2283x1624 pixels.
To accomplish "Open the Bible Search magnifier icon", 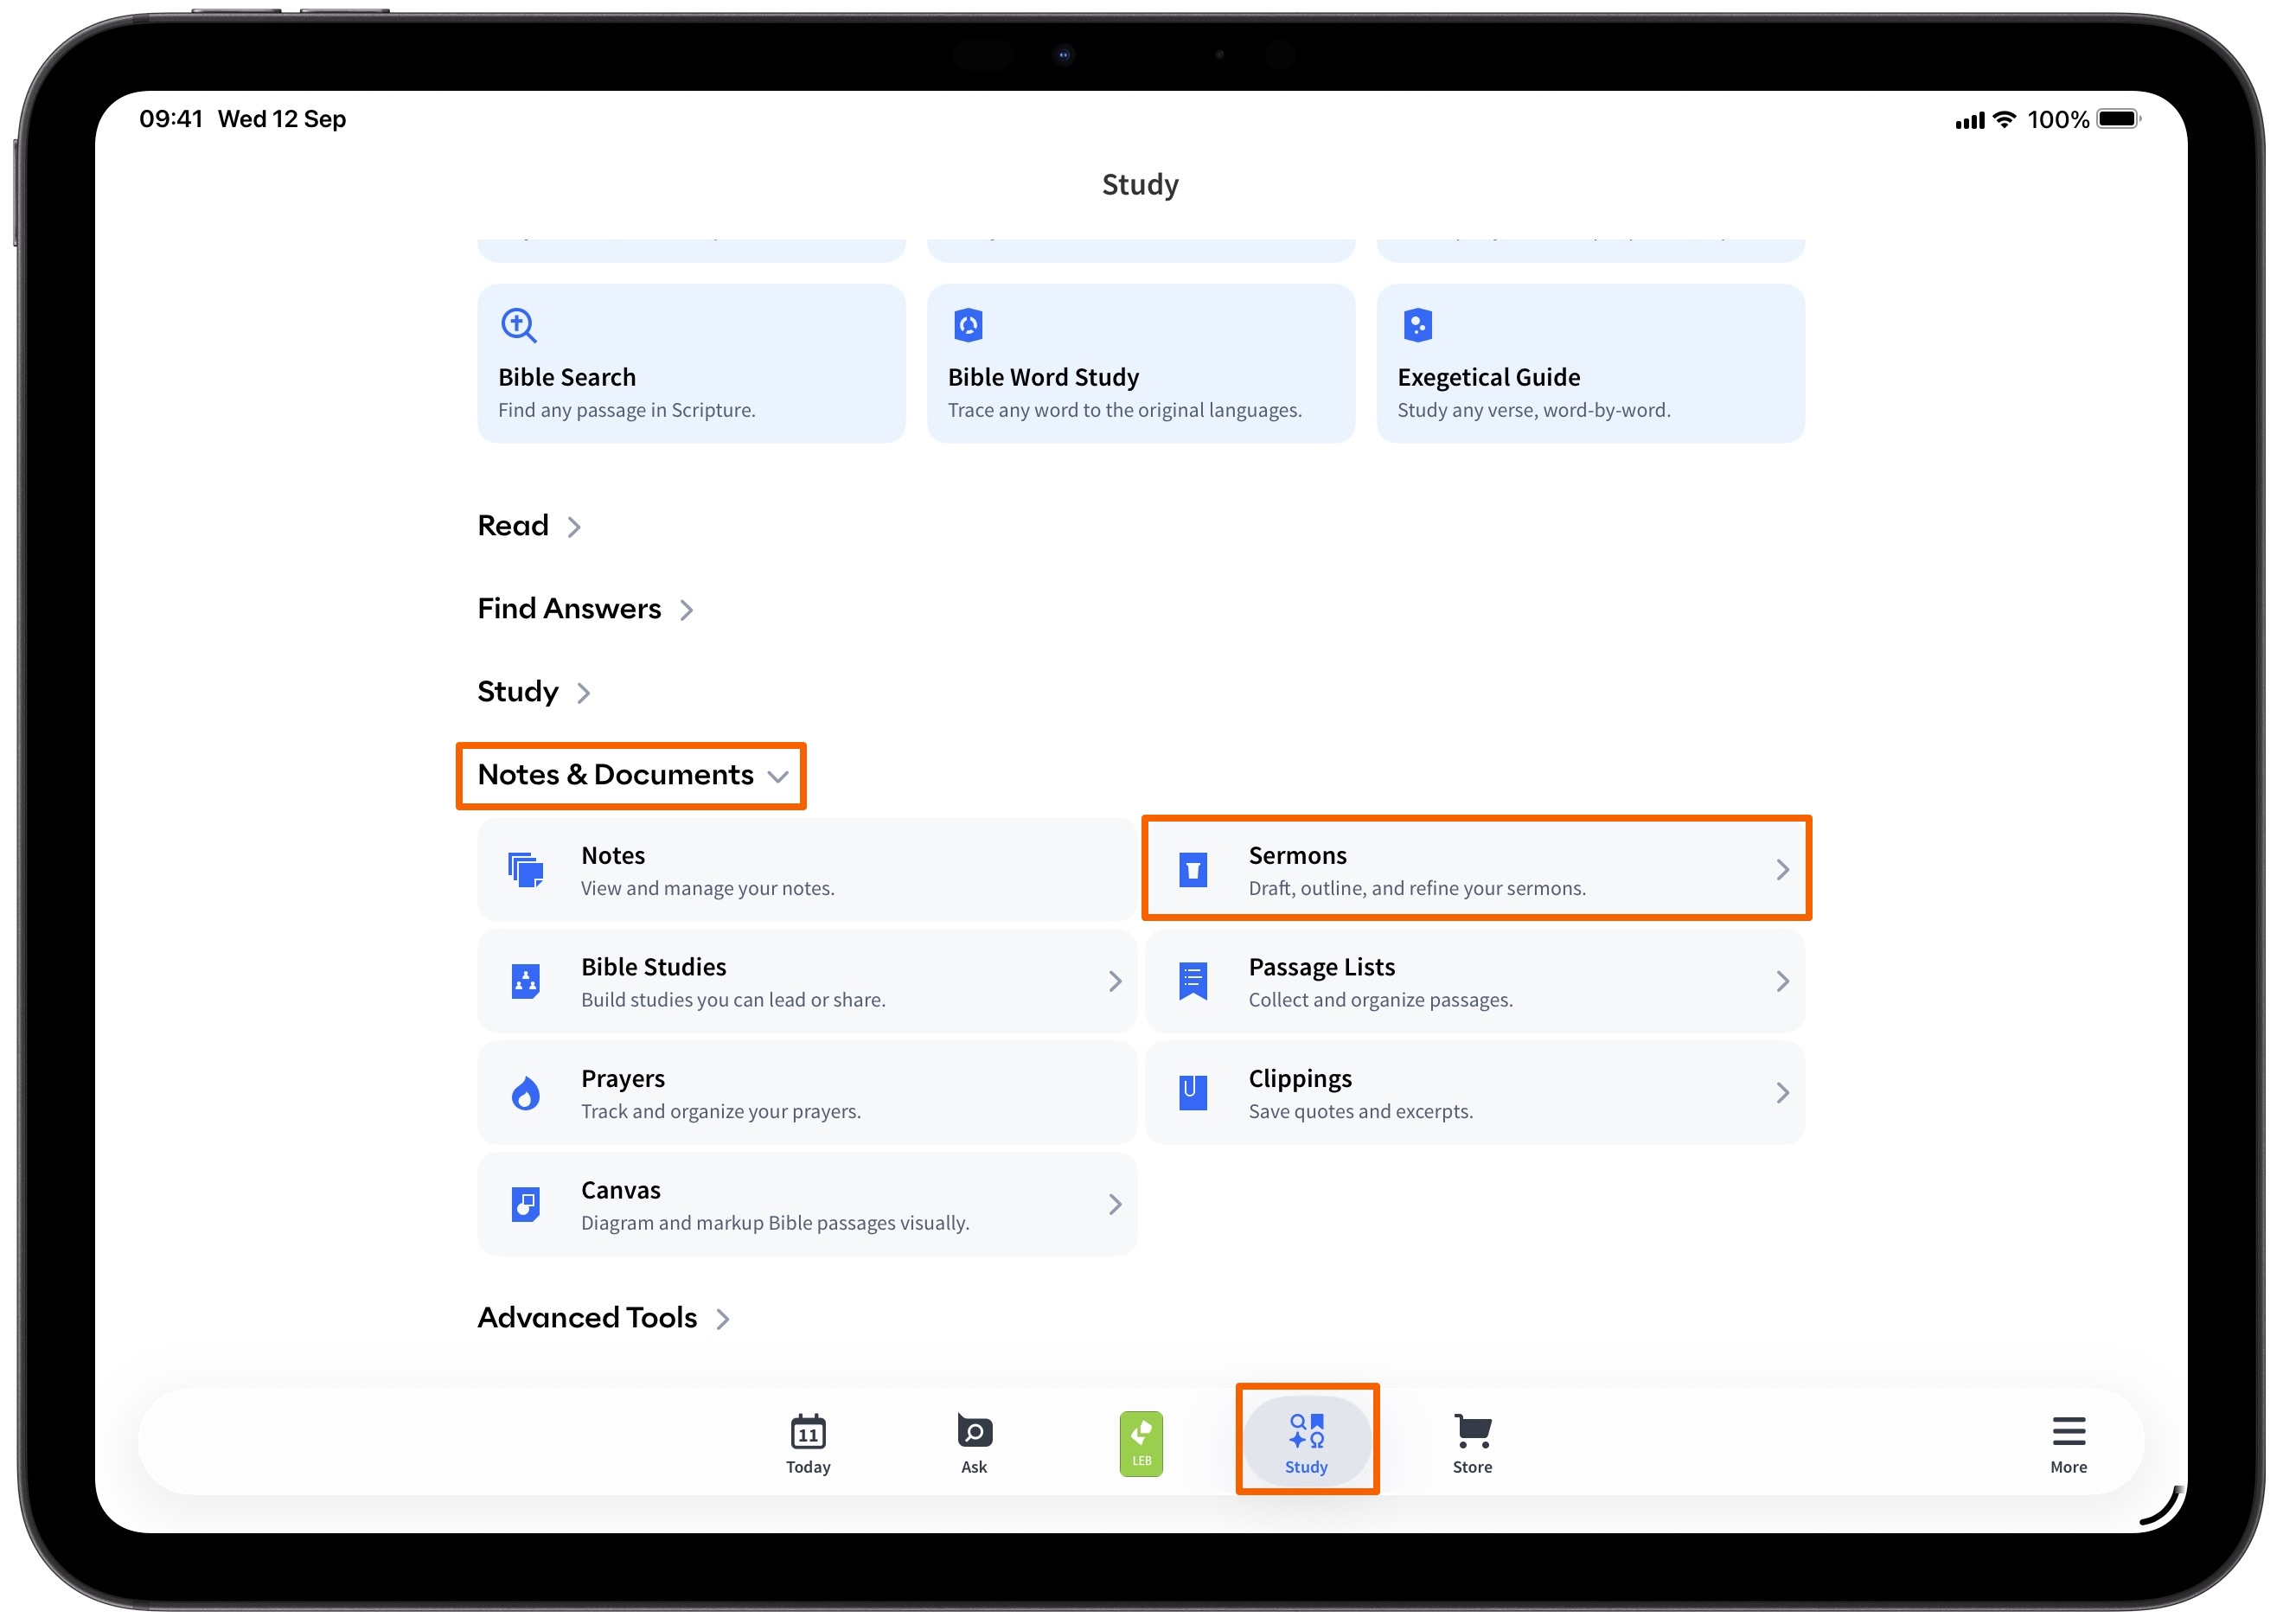I will [519, 325].
